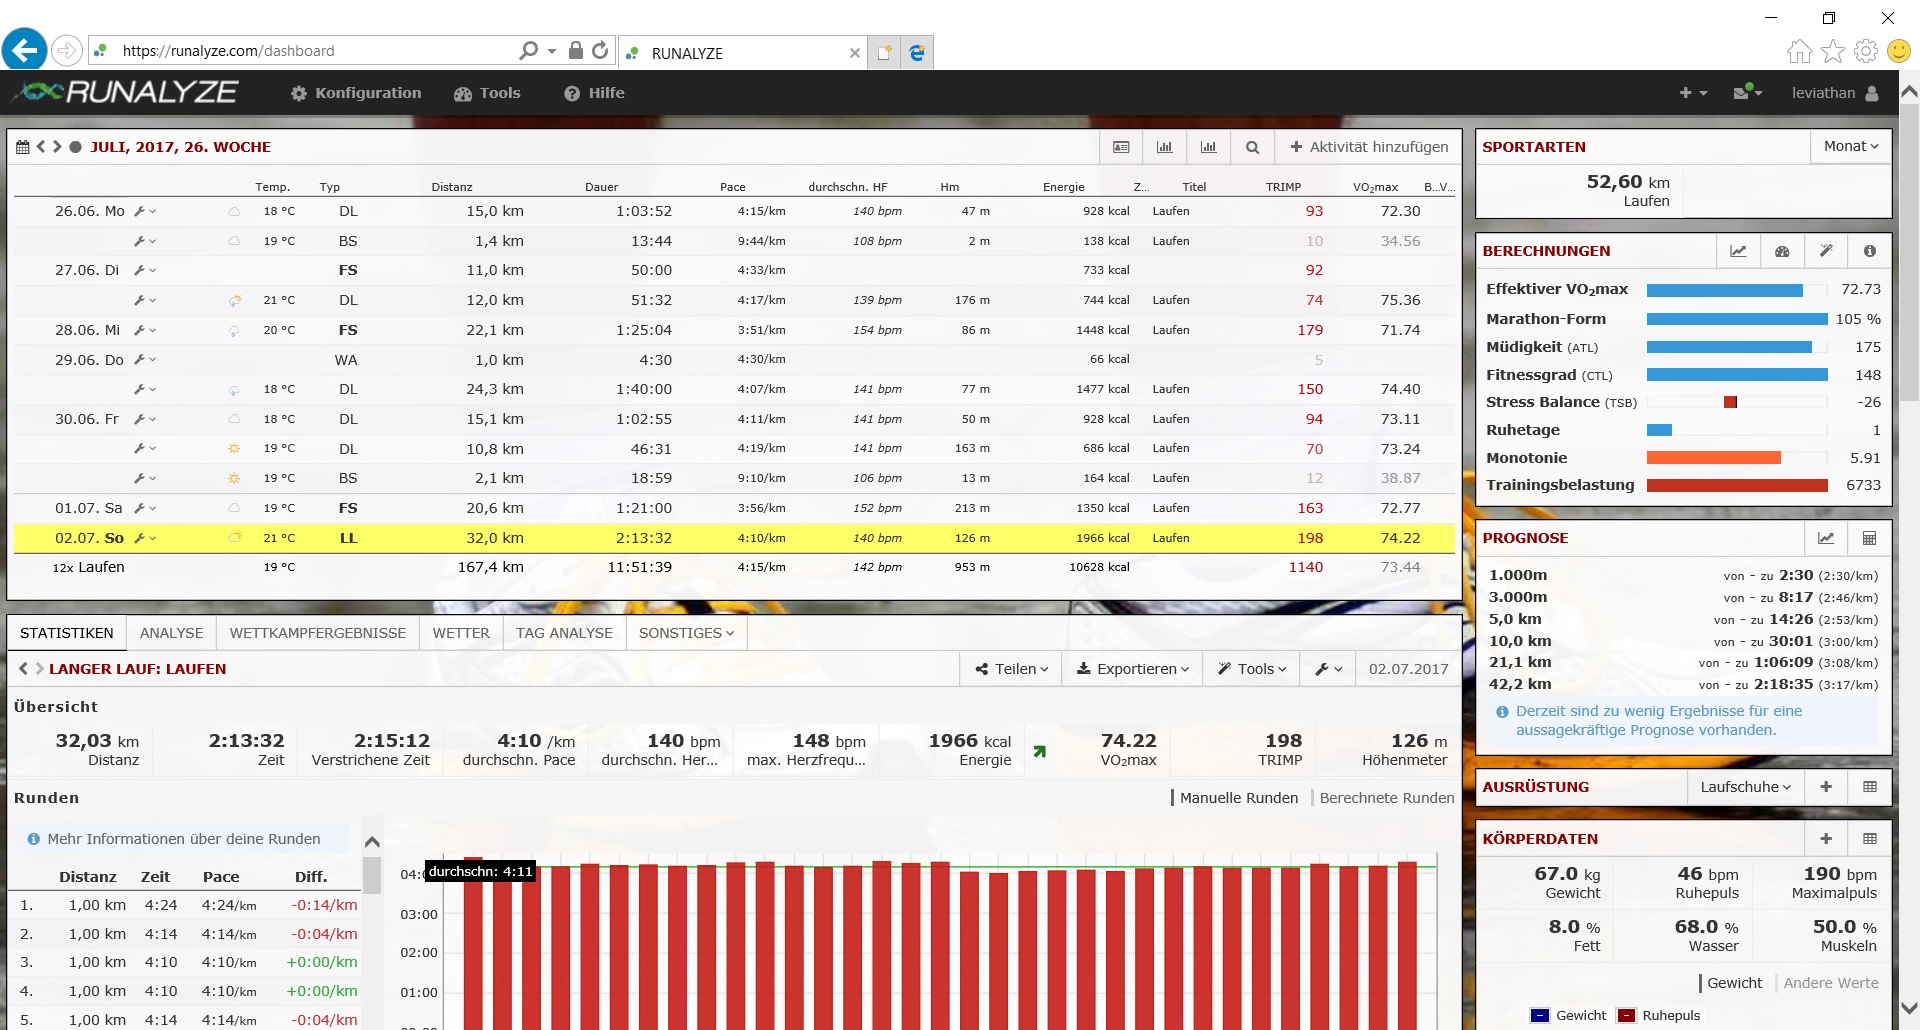Expand the Monat dropdown in Sportarten

pyautogui.click(x=1850, y=146)
